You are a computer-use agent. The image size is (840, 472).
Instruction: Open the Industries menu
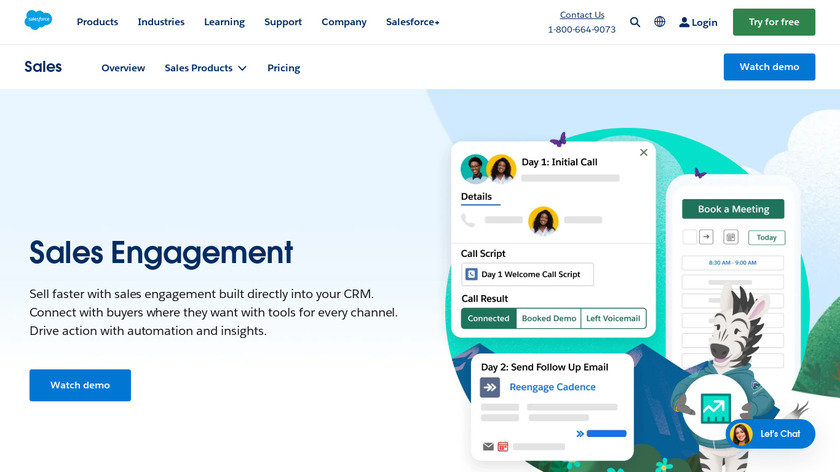coord(161,22)
